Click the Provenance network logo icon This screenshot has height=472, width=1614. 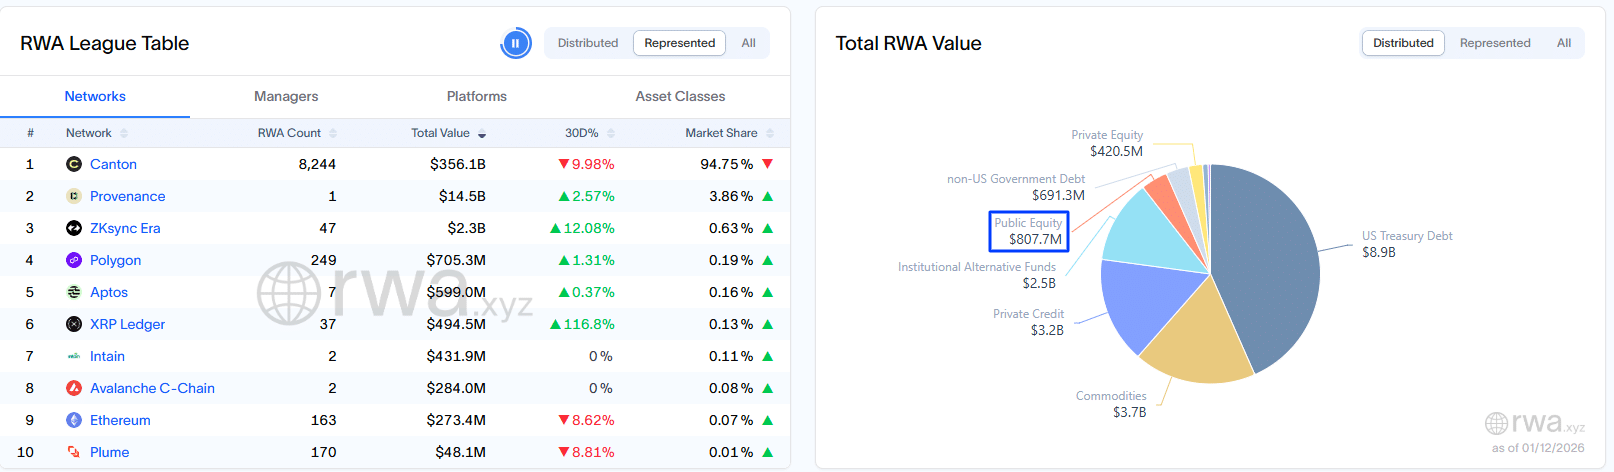coord(74,196)
